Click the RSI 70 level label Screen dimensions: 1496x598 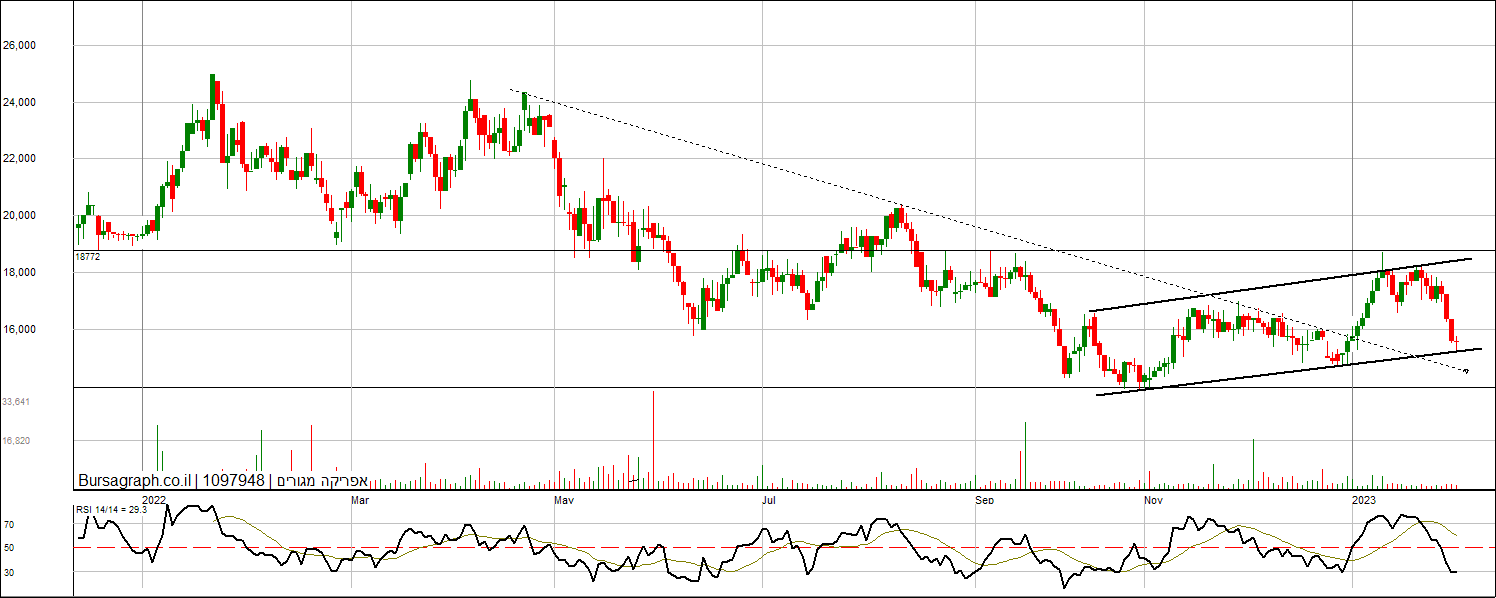point(8,524)
